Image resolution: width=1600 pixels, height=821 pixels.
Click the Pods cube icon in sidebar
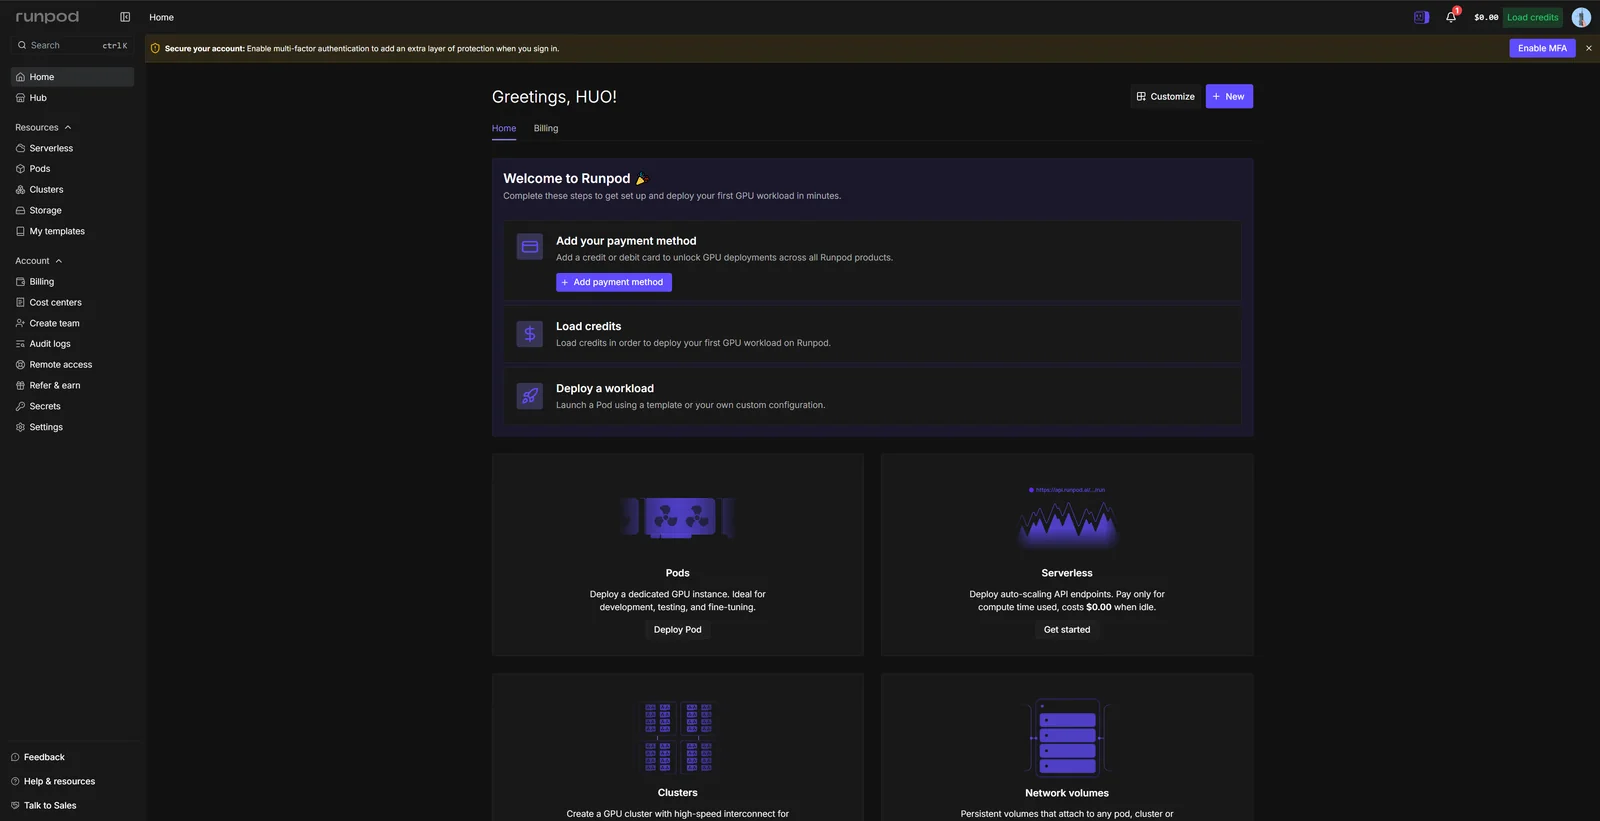pos(20,169)
